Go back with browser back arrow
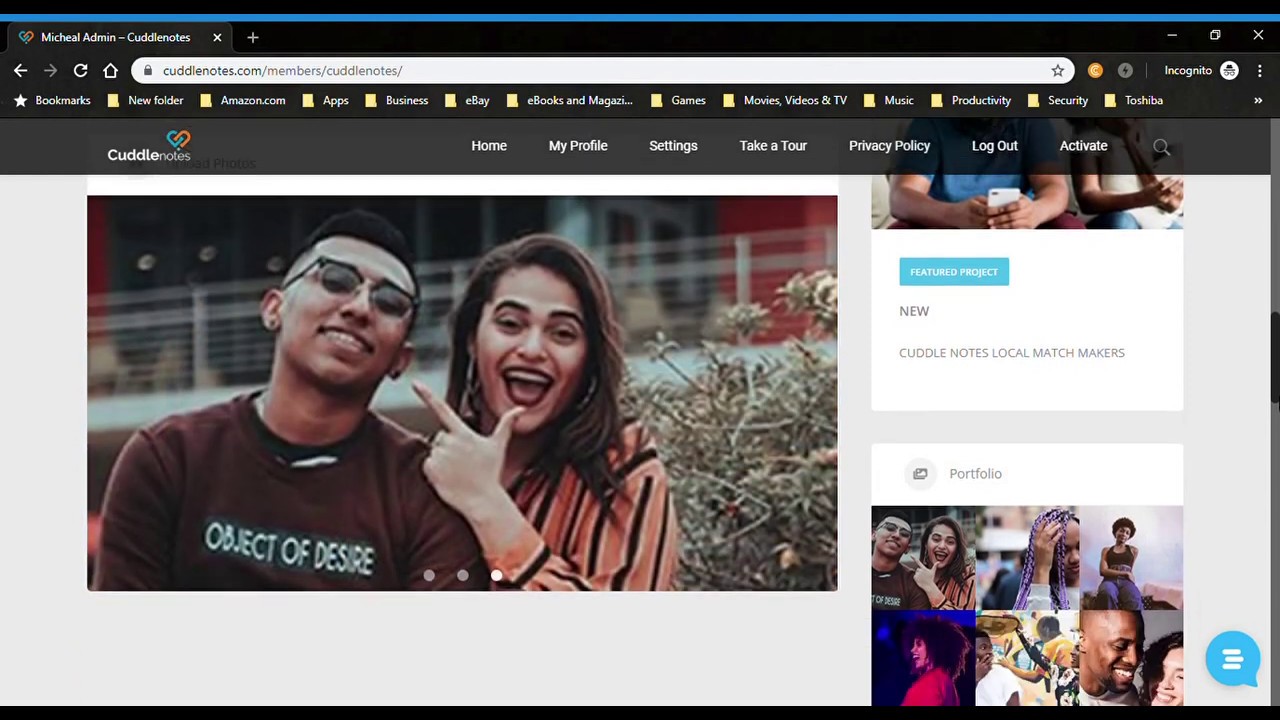 click(x=20, y=70)
